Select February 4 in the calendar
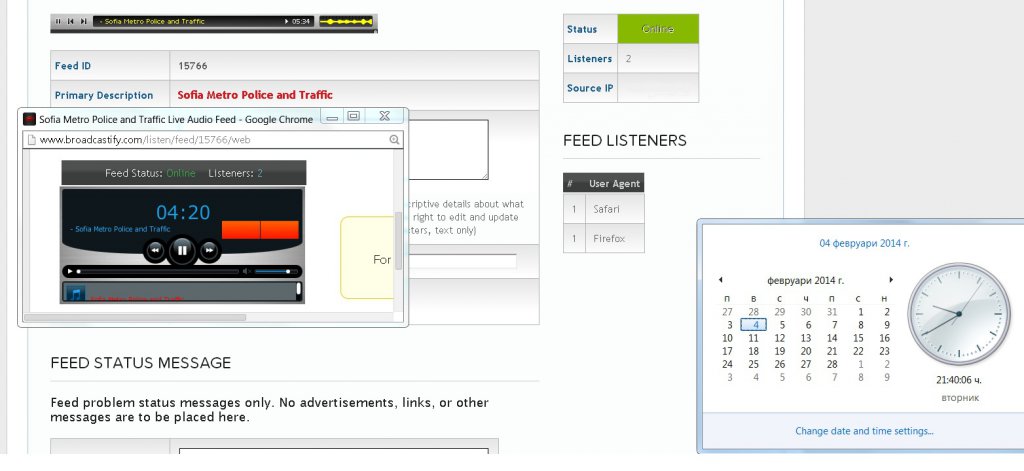This screenshot has height=471, width=1024. tap(754, 325)
